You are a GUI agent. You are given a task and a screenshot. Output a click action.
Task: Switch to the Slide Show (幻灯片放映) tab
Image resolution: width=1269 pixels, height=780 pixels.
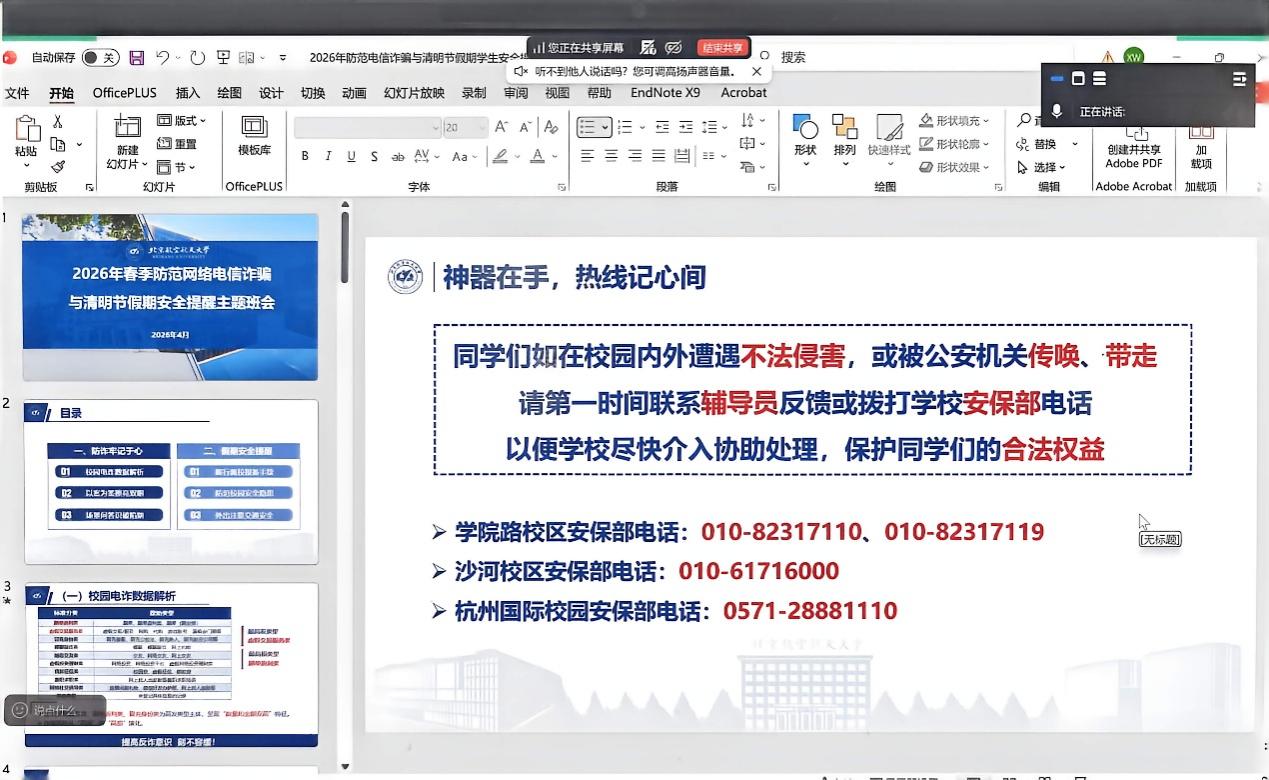click(414, 93)
